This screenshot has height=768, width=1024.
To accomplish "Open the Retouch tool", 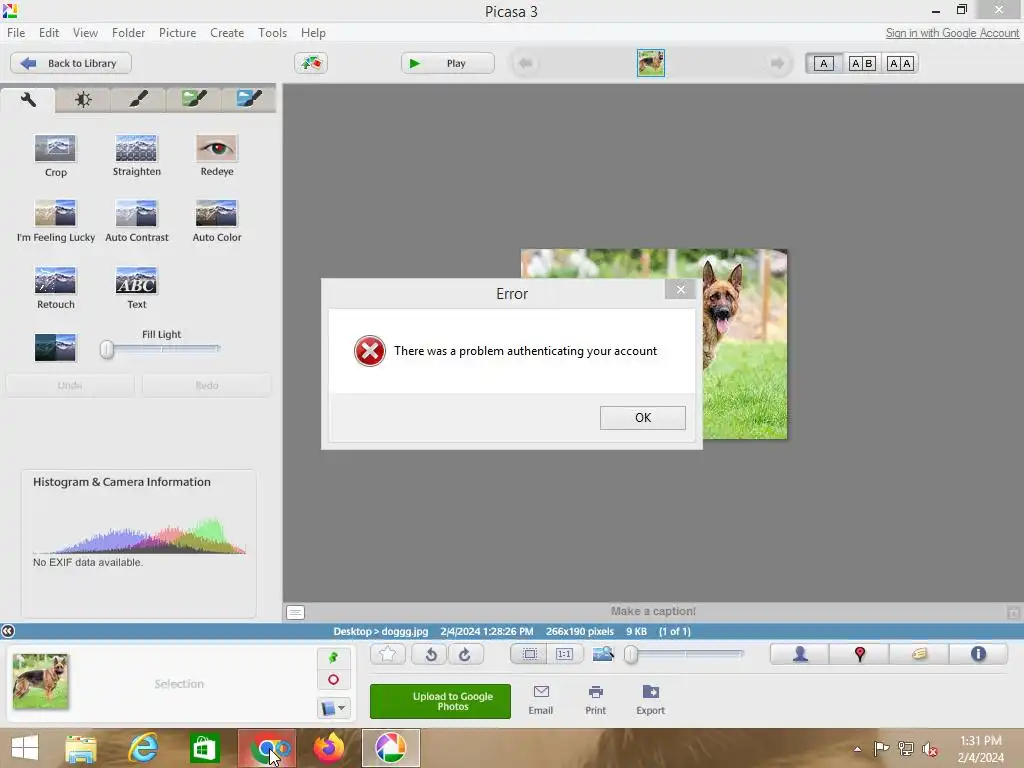I will [x=56, y=288].
